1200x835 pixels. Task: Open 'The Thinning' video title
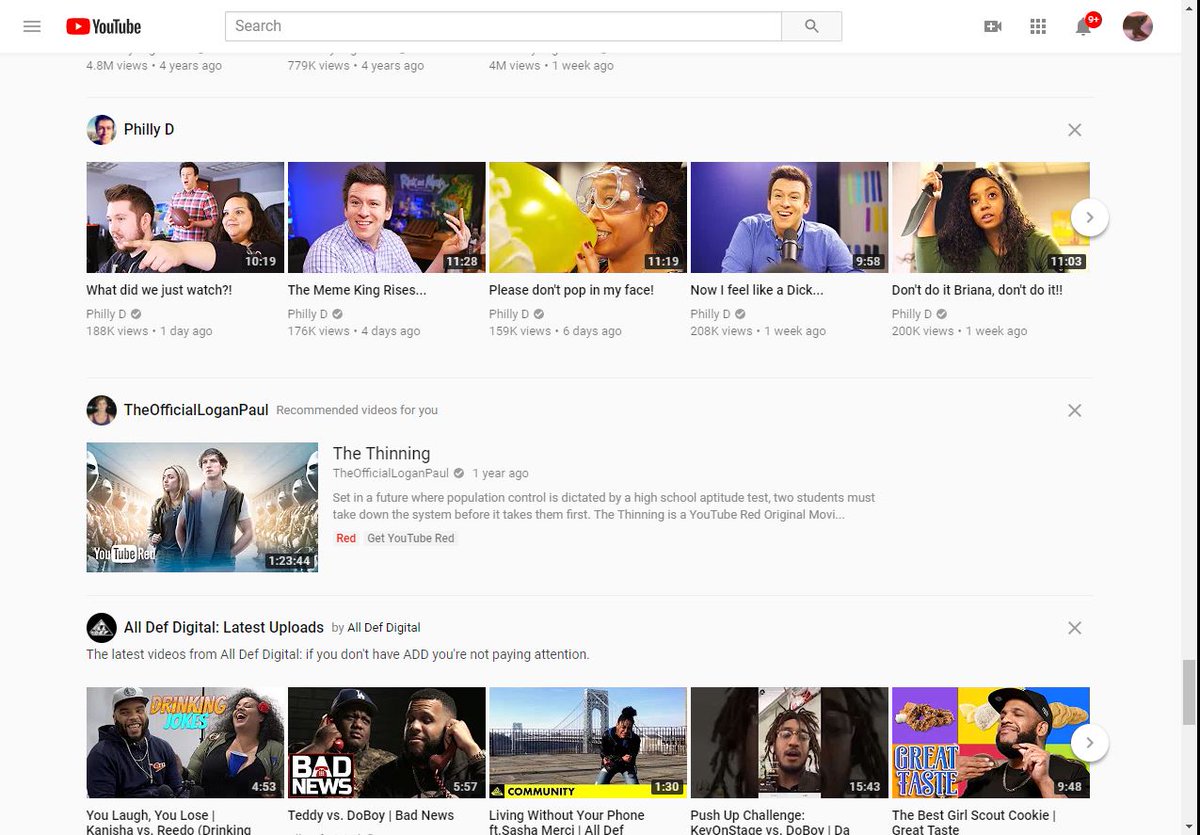click(x=381, y=453)
